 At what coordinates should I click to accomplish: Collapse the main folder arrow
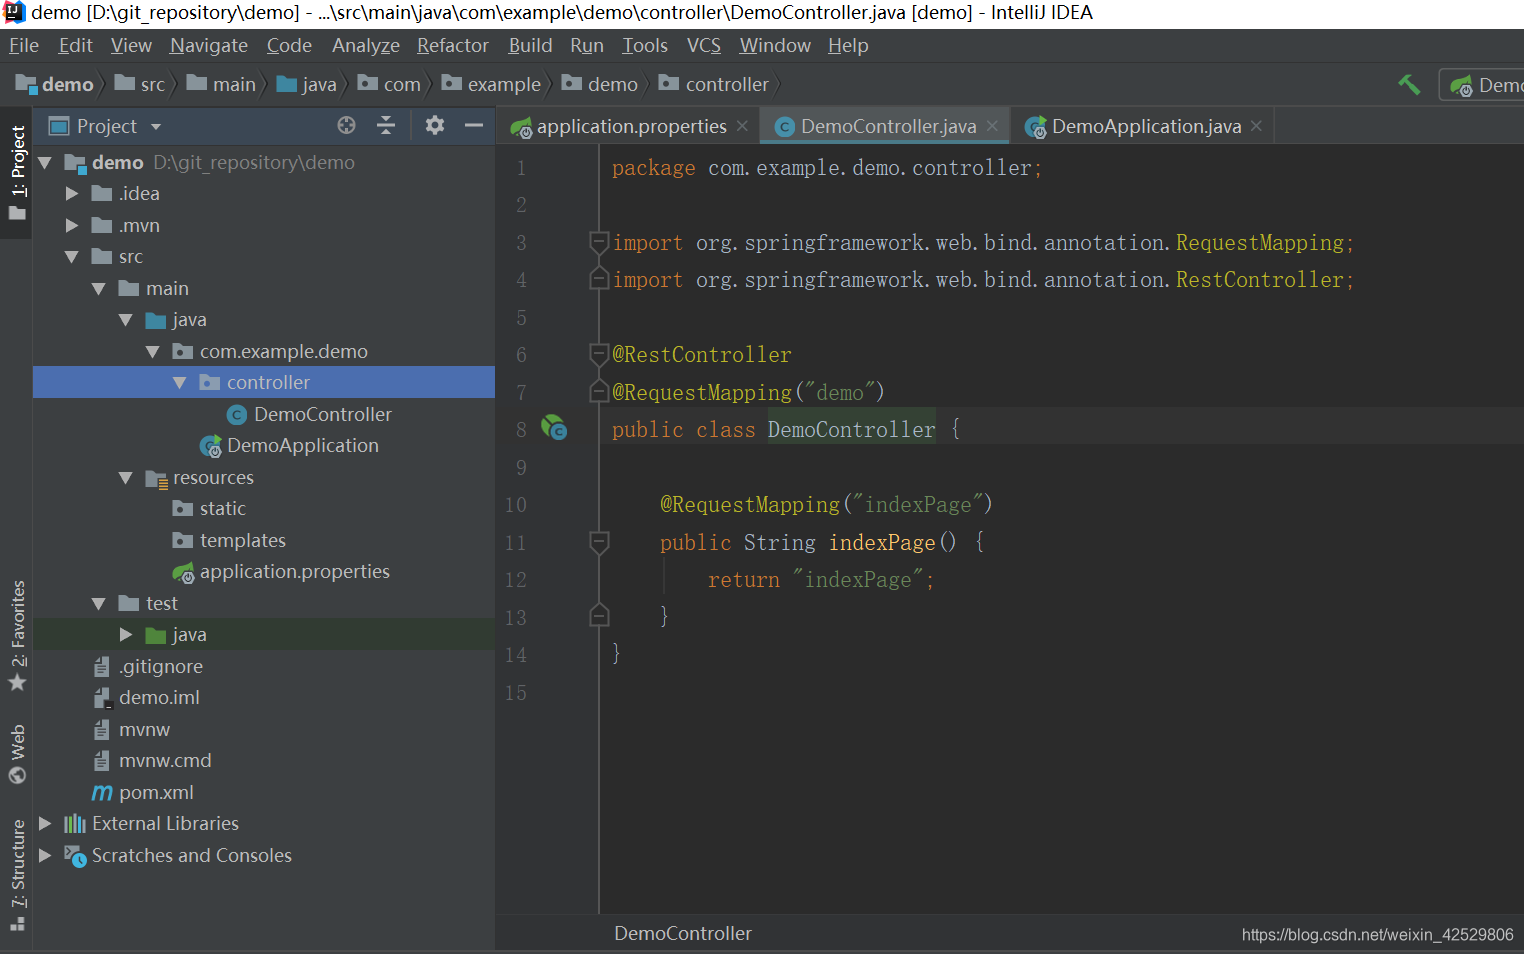99,288
